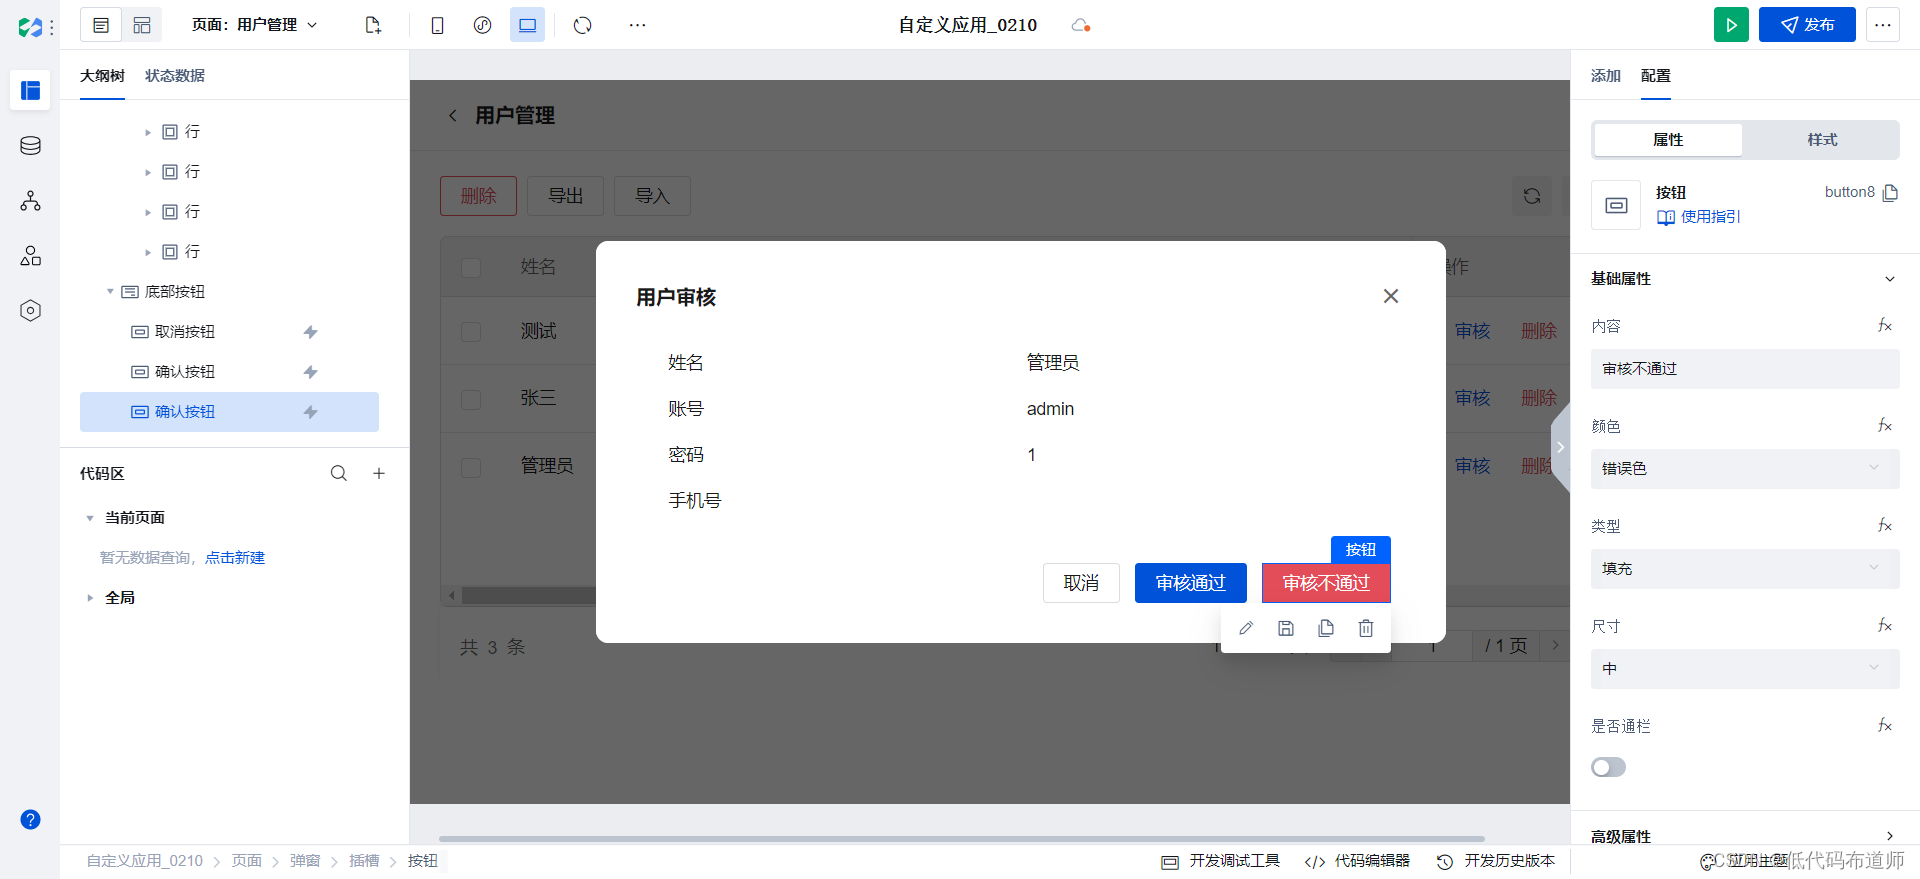The width and height of the screenshot is (1920, 879).
Task: Open the layout panel icon in top toolbar
Action: 142,25
